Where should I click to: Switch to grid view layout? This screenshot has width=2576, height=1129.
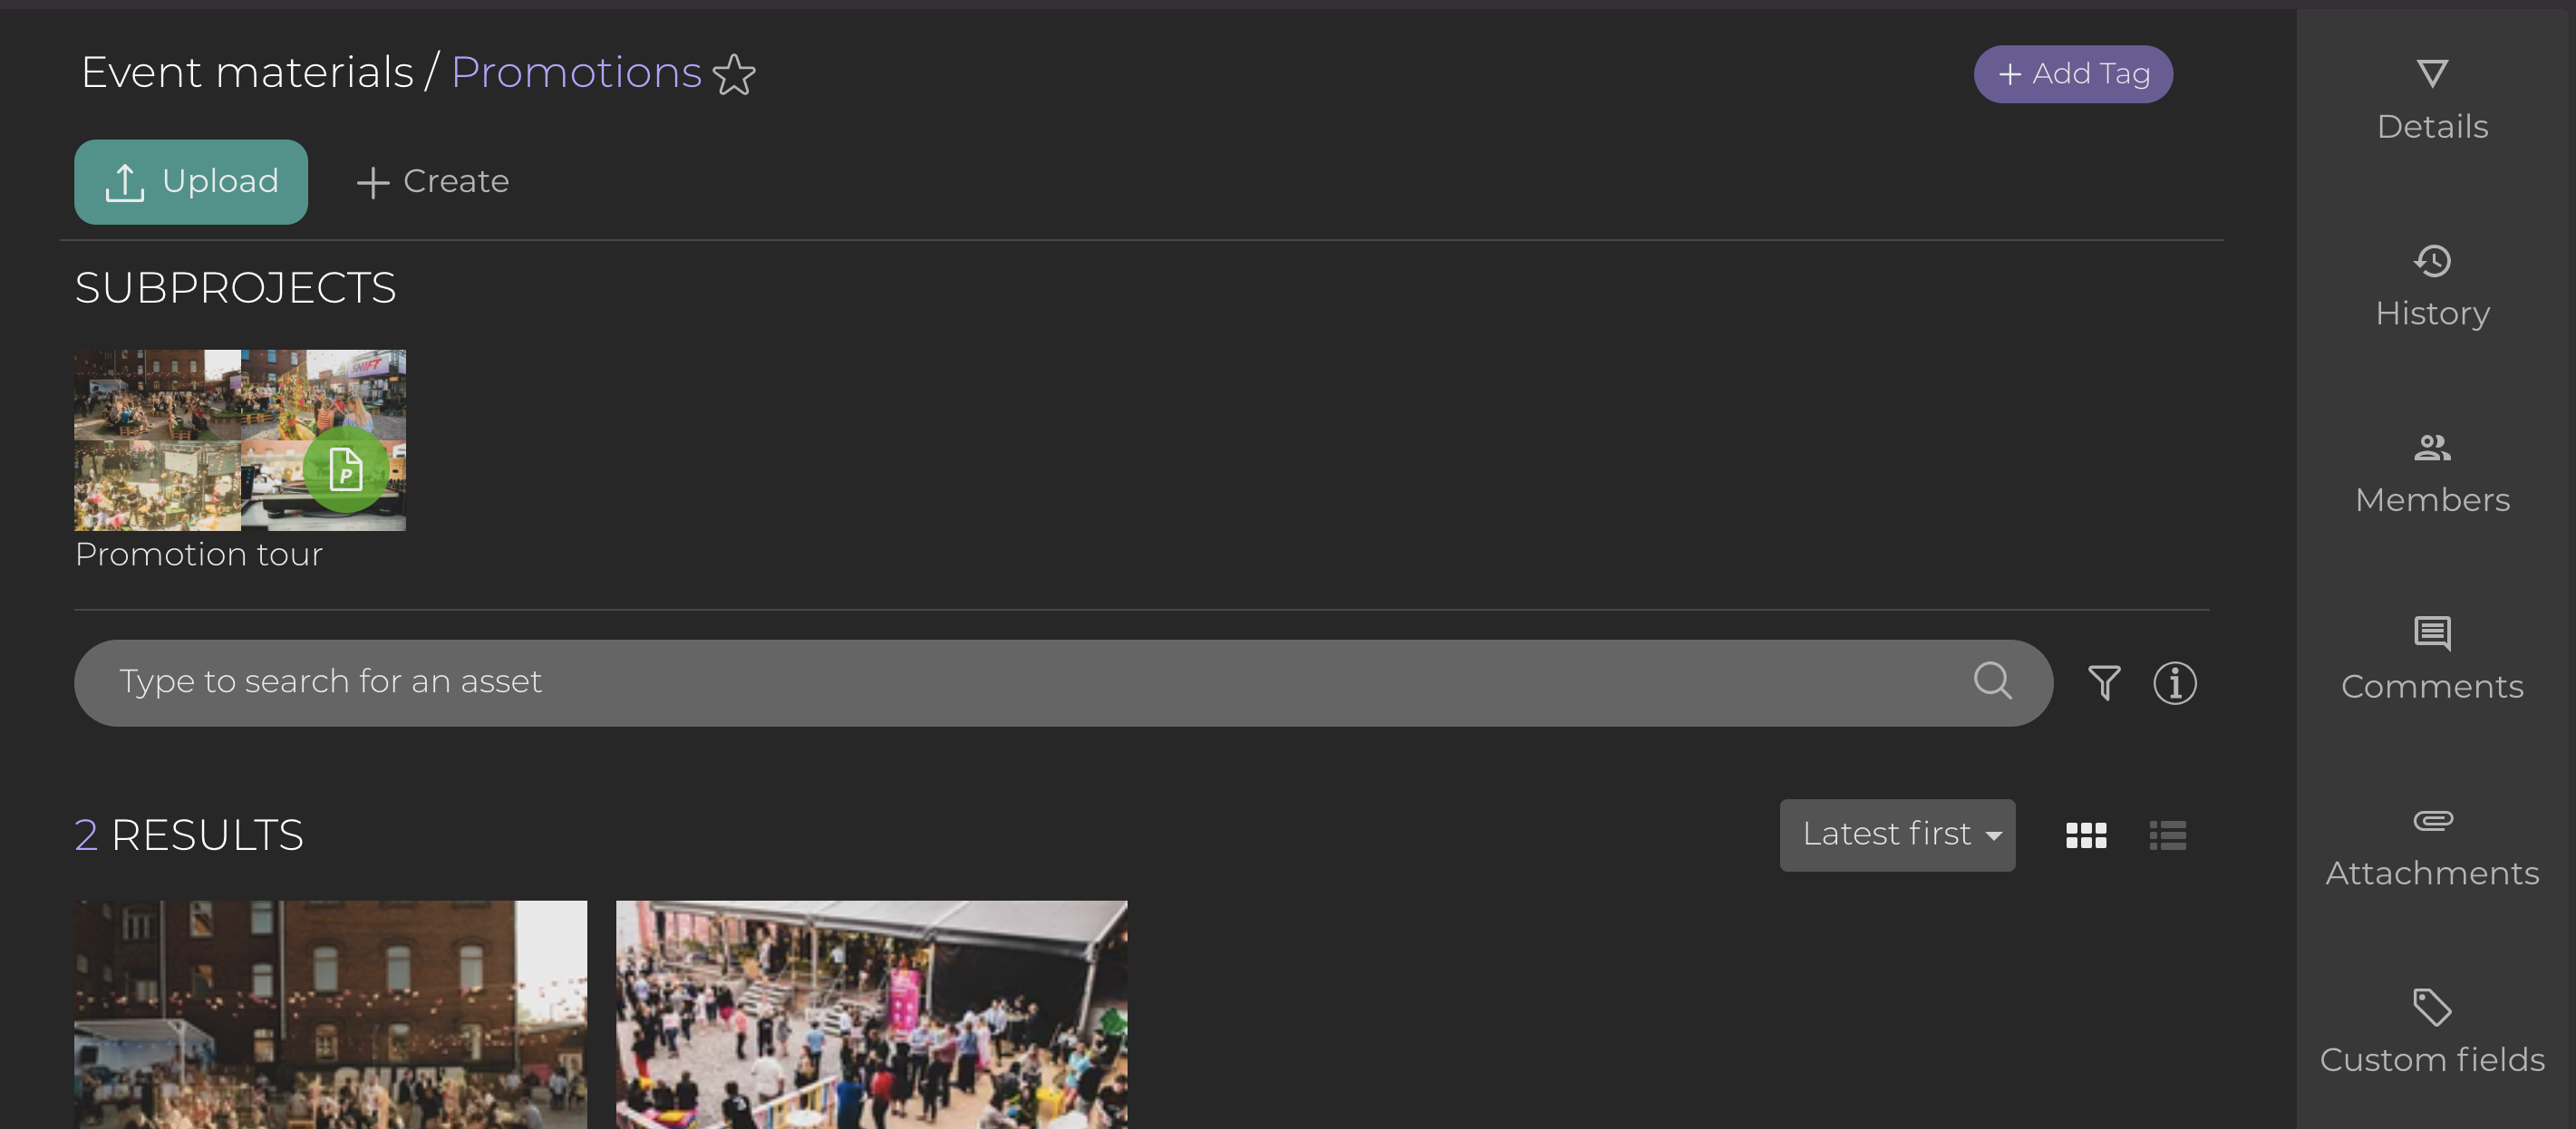tap(2086, 835)
